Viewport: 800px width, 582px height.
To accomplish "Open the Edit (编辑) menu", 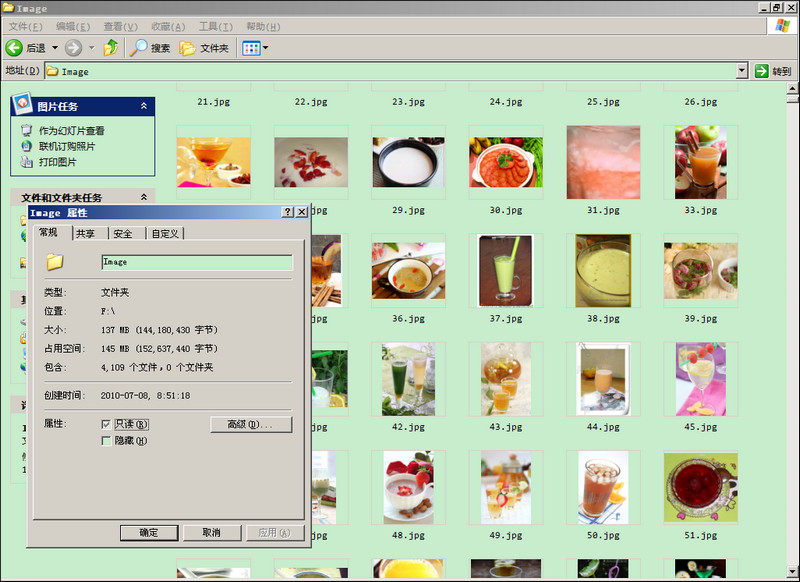I will pyautogui.click(x=73, y=26).
